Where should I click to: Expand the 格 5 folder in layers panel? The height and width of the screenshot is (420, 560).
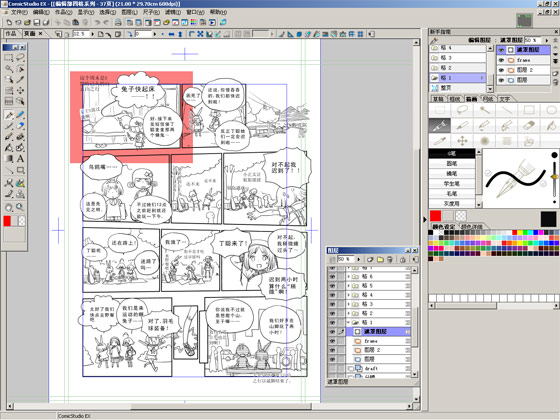[349, 286]
